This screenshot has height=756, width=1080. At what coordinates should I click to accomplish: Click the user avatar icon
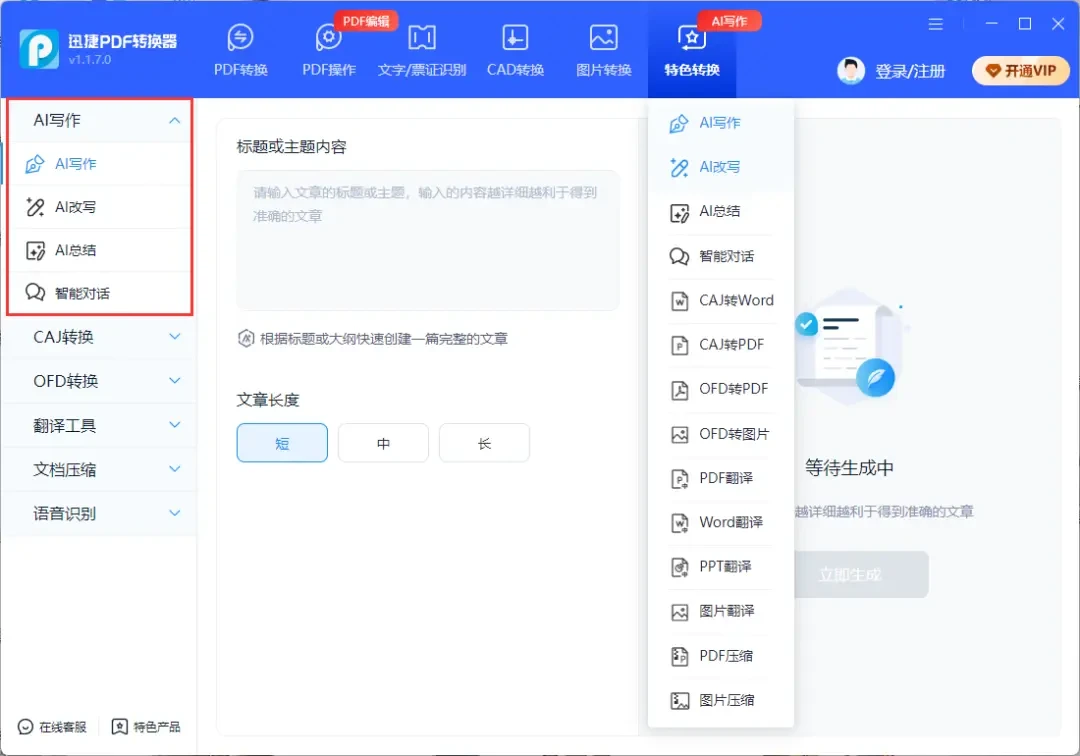851,70
